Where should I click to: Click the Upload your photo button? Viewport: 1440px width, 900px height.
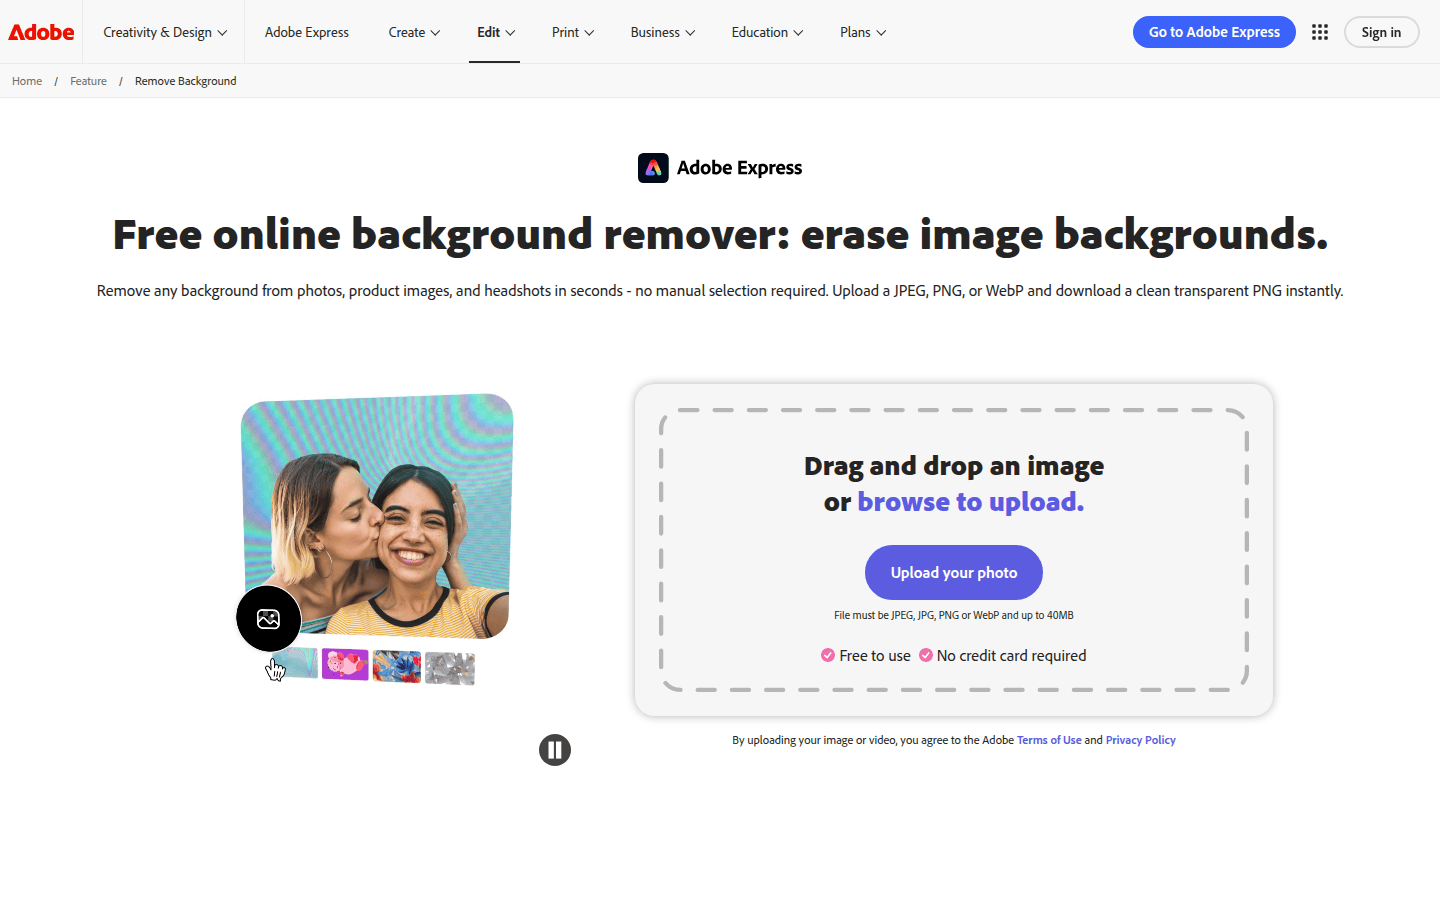[954, 572]
